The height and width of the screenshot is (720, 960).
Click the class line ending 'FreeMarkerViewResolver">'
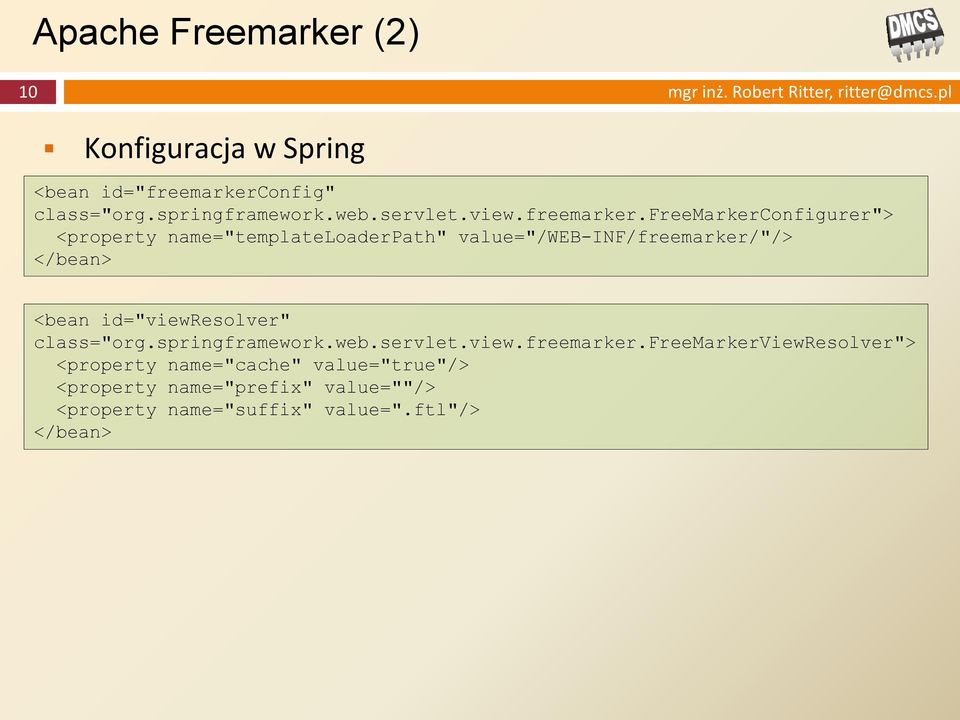tap(474, 343)
